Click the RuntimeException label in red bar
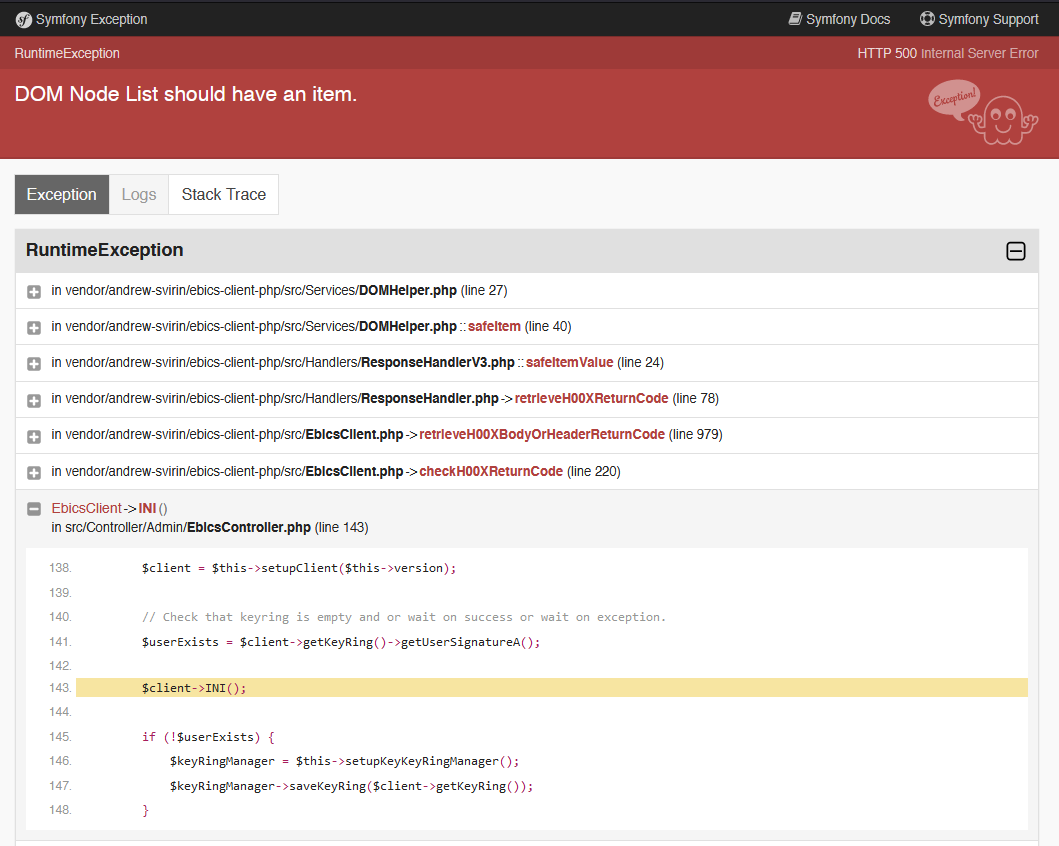The height and width of the screenshot is (846, 1059). tap(67, 53)
